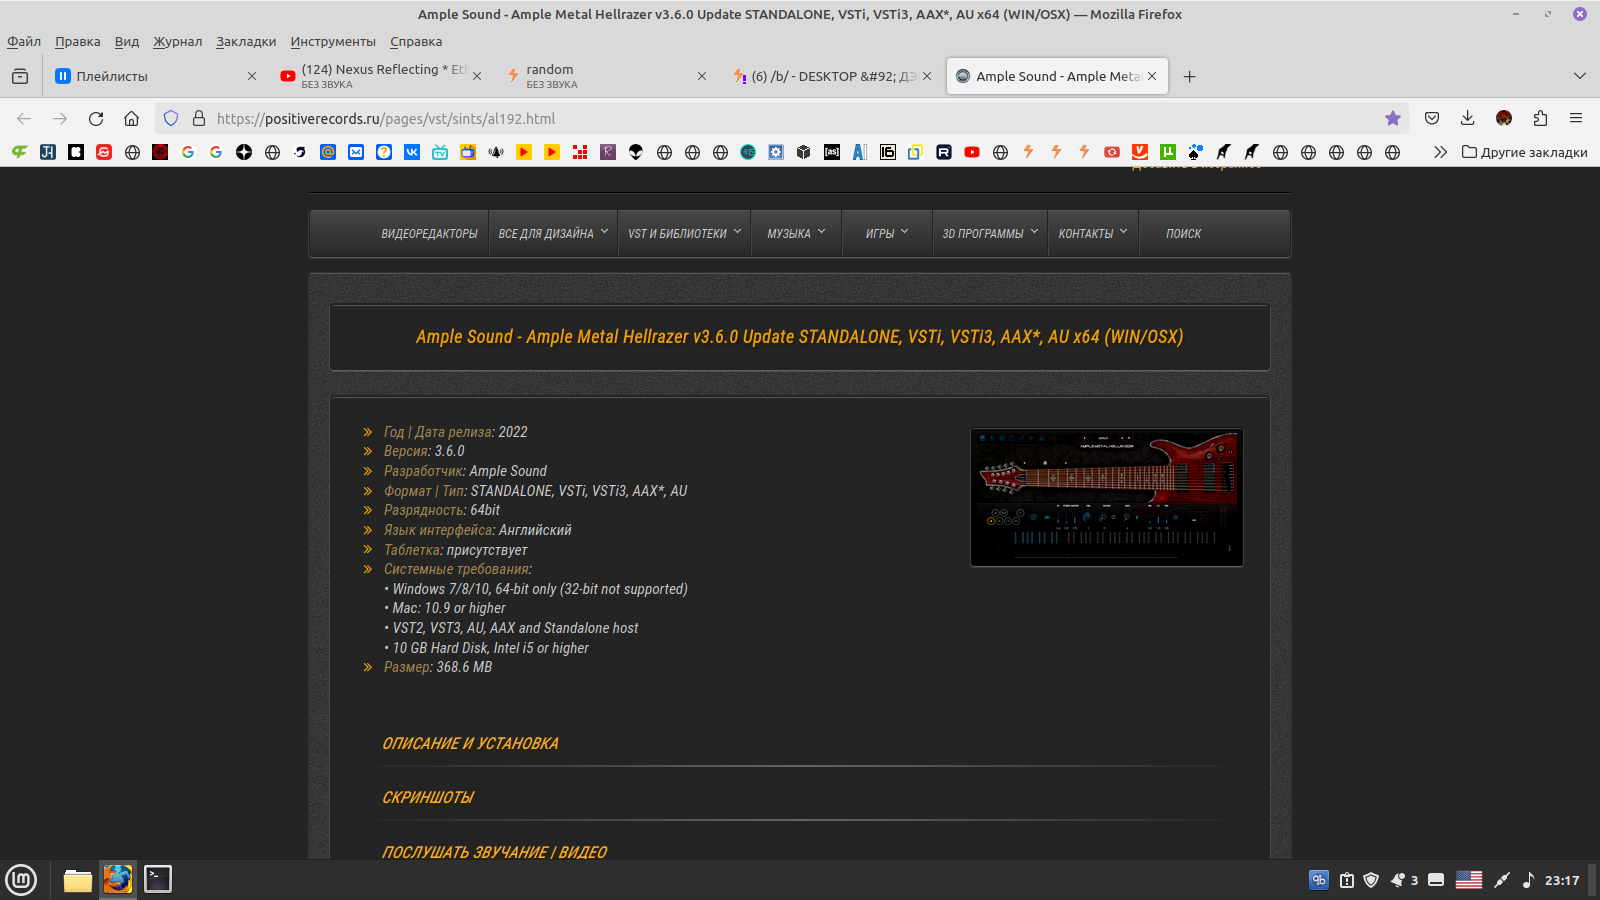Open the Закладки menu
Screen dimensions: 1600x900
pos(246,42)
